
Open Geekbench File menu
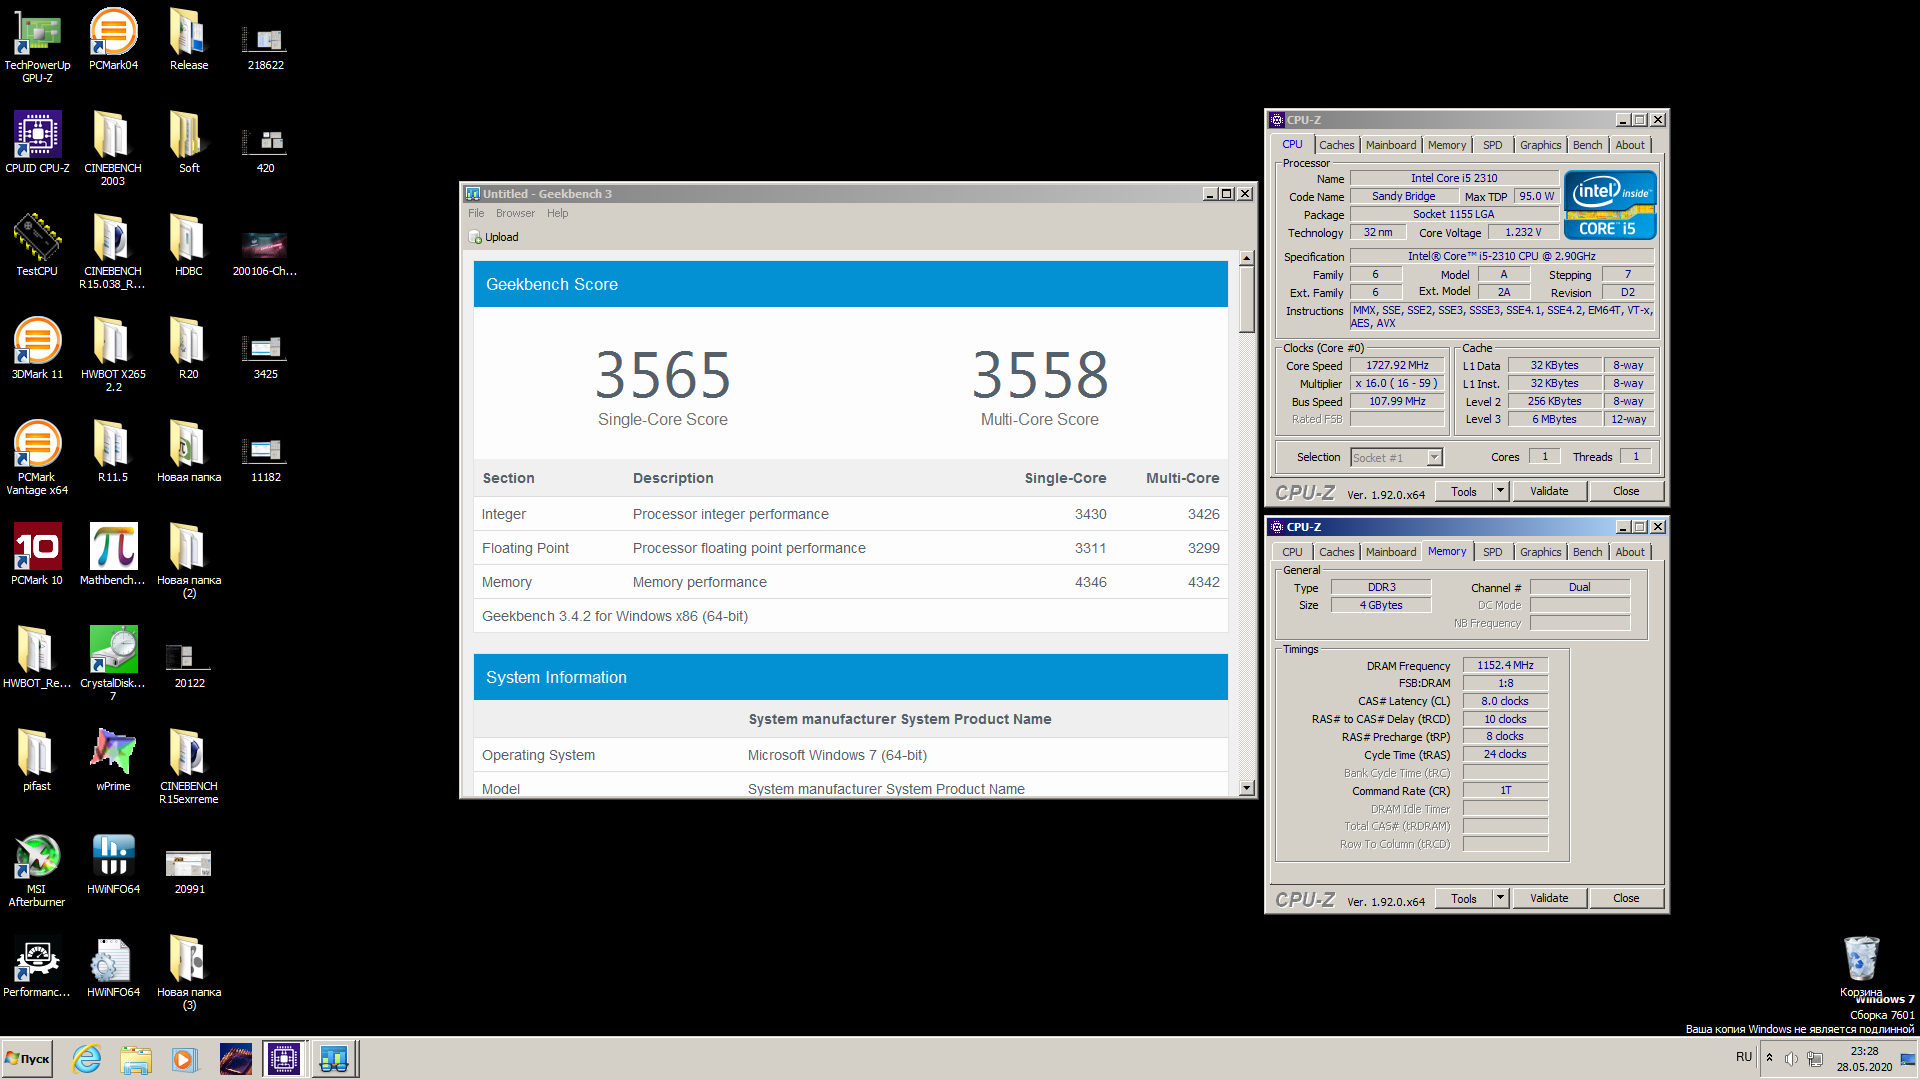pyautogui.click(x=476, y=213)
